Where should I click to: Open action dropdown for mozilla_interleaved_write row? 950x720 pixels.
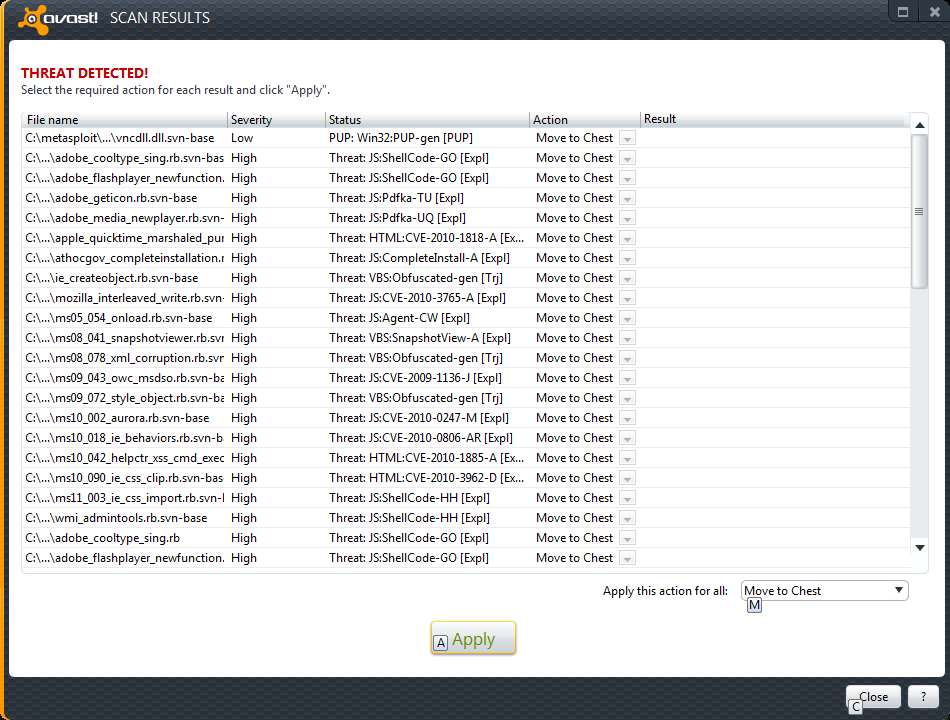(x=628, y=299)
